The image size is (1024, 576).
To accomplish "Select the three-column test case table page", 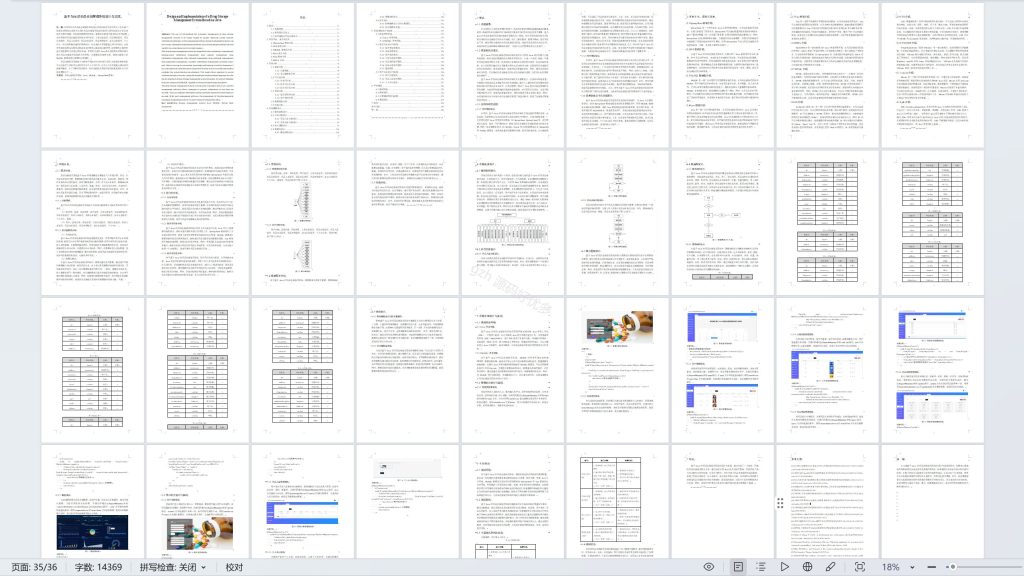I will click(617, 502).
